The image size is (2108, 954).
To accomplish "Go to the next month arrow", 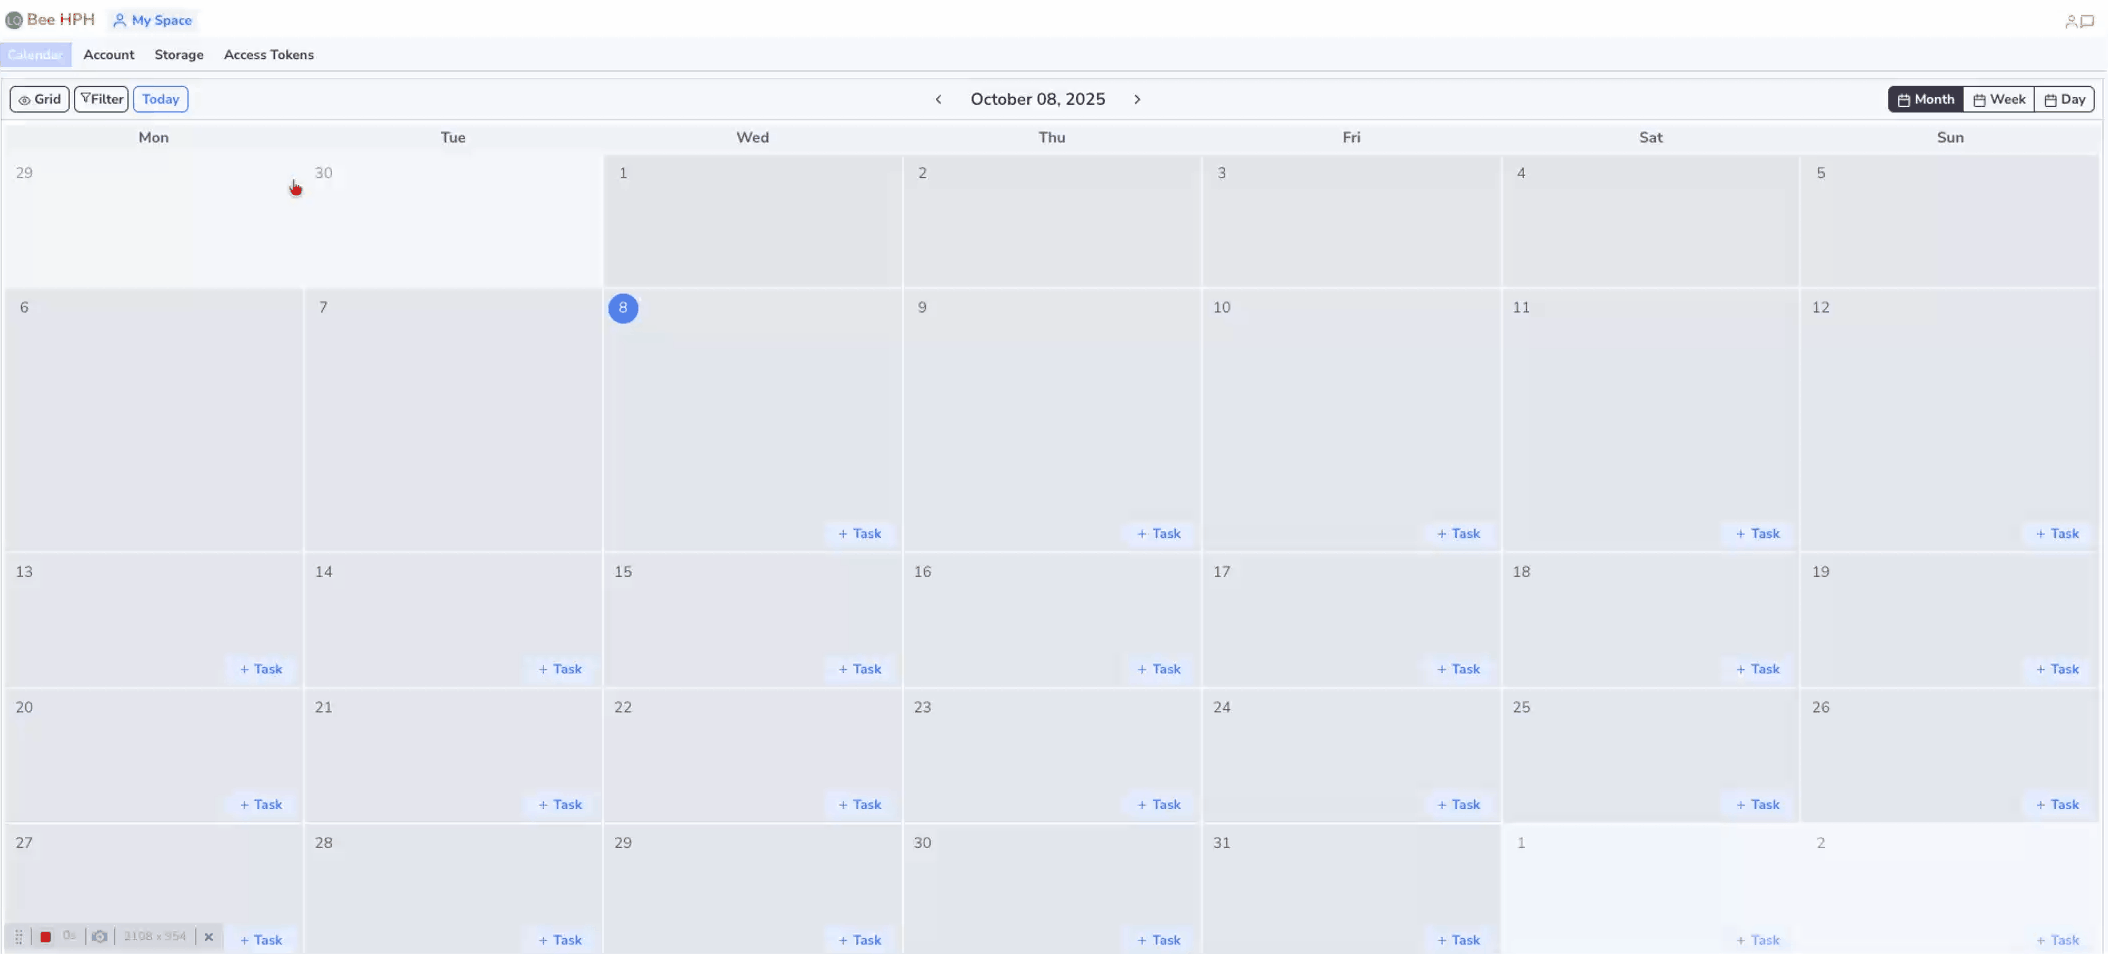I will [x=1137, y=99].
